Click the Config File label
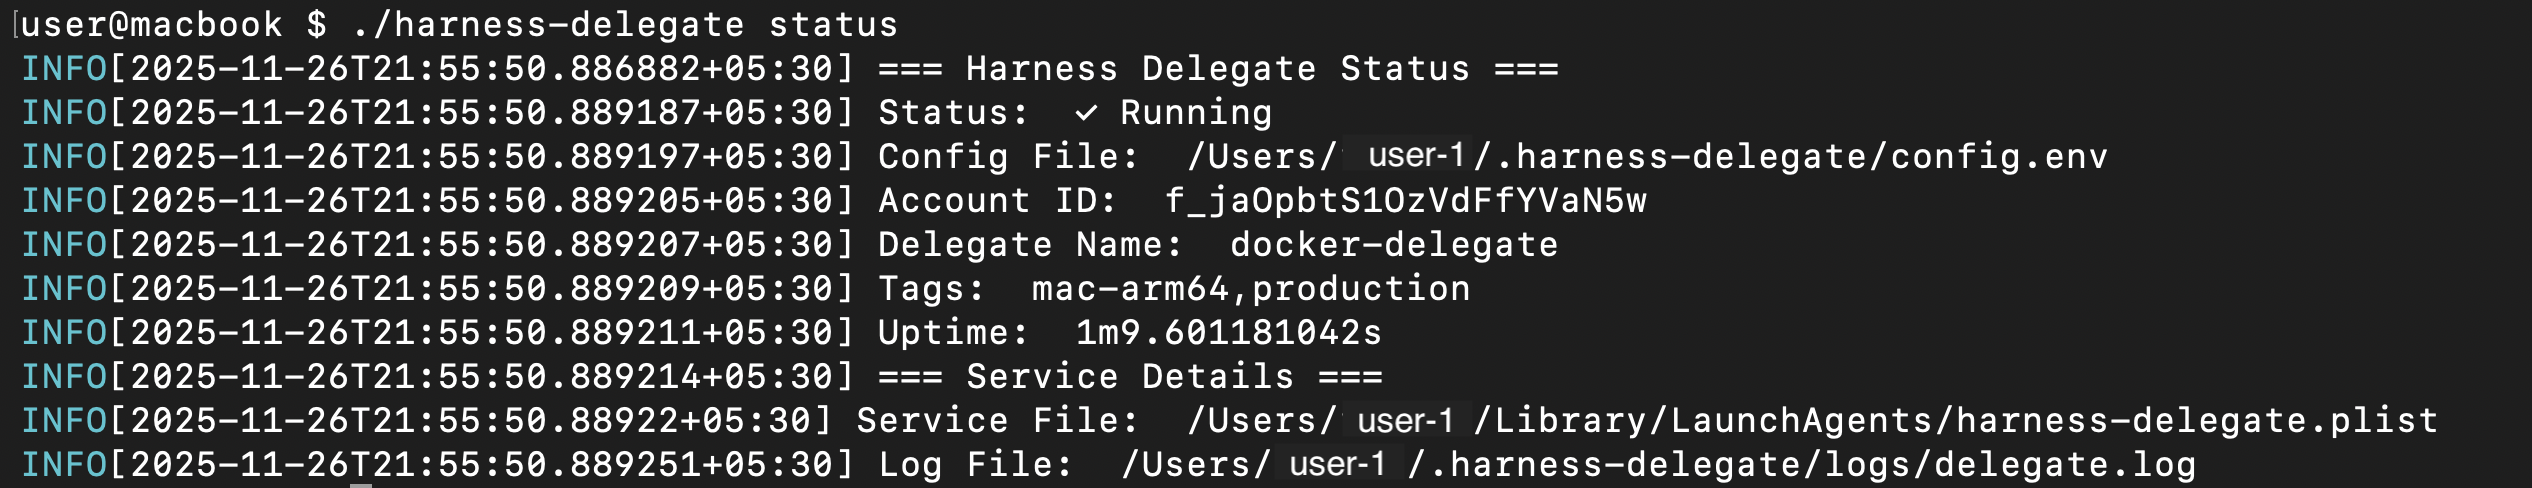This screenshot has height=488, width=2532. (x=1007, y=157)
